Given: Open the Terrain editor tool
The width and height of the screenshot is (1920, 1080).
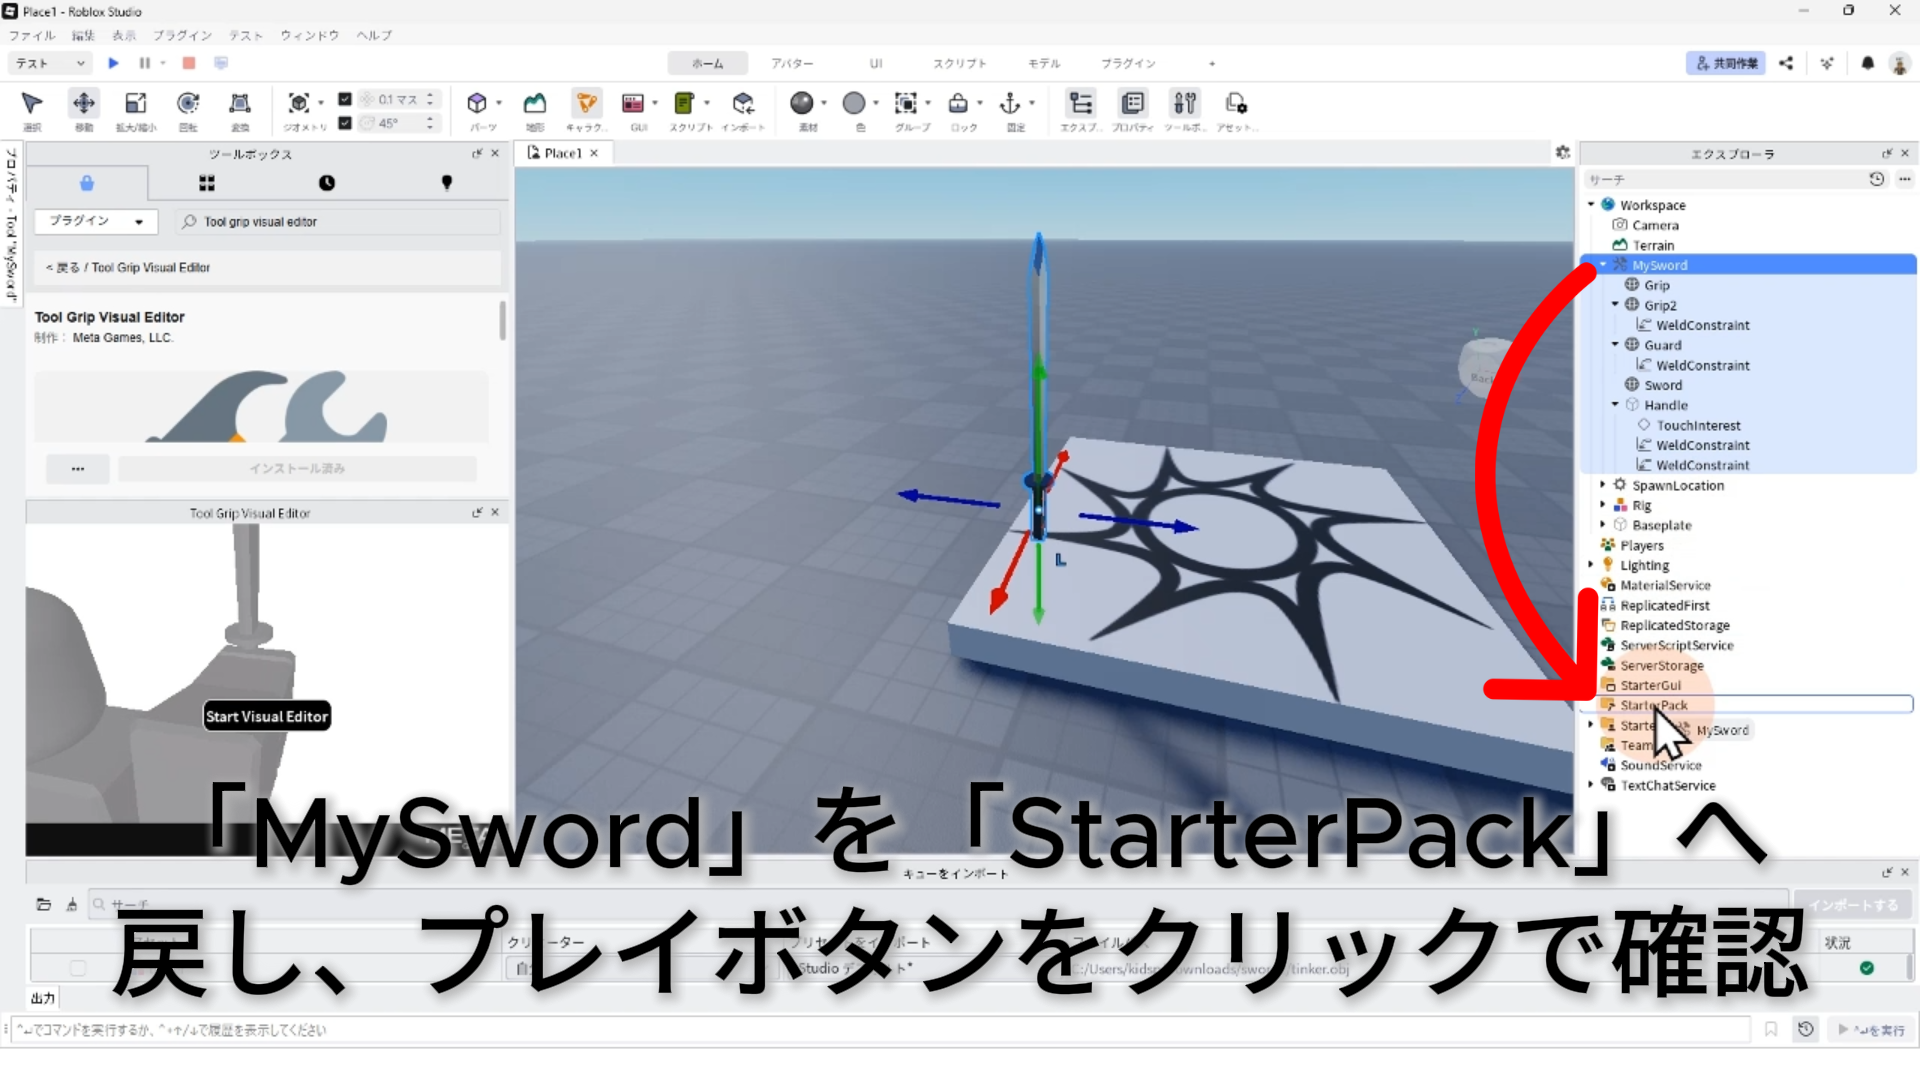Looking at the screenshot, I should 535,104.
